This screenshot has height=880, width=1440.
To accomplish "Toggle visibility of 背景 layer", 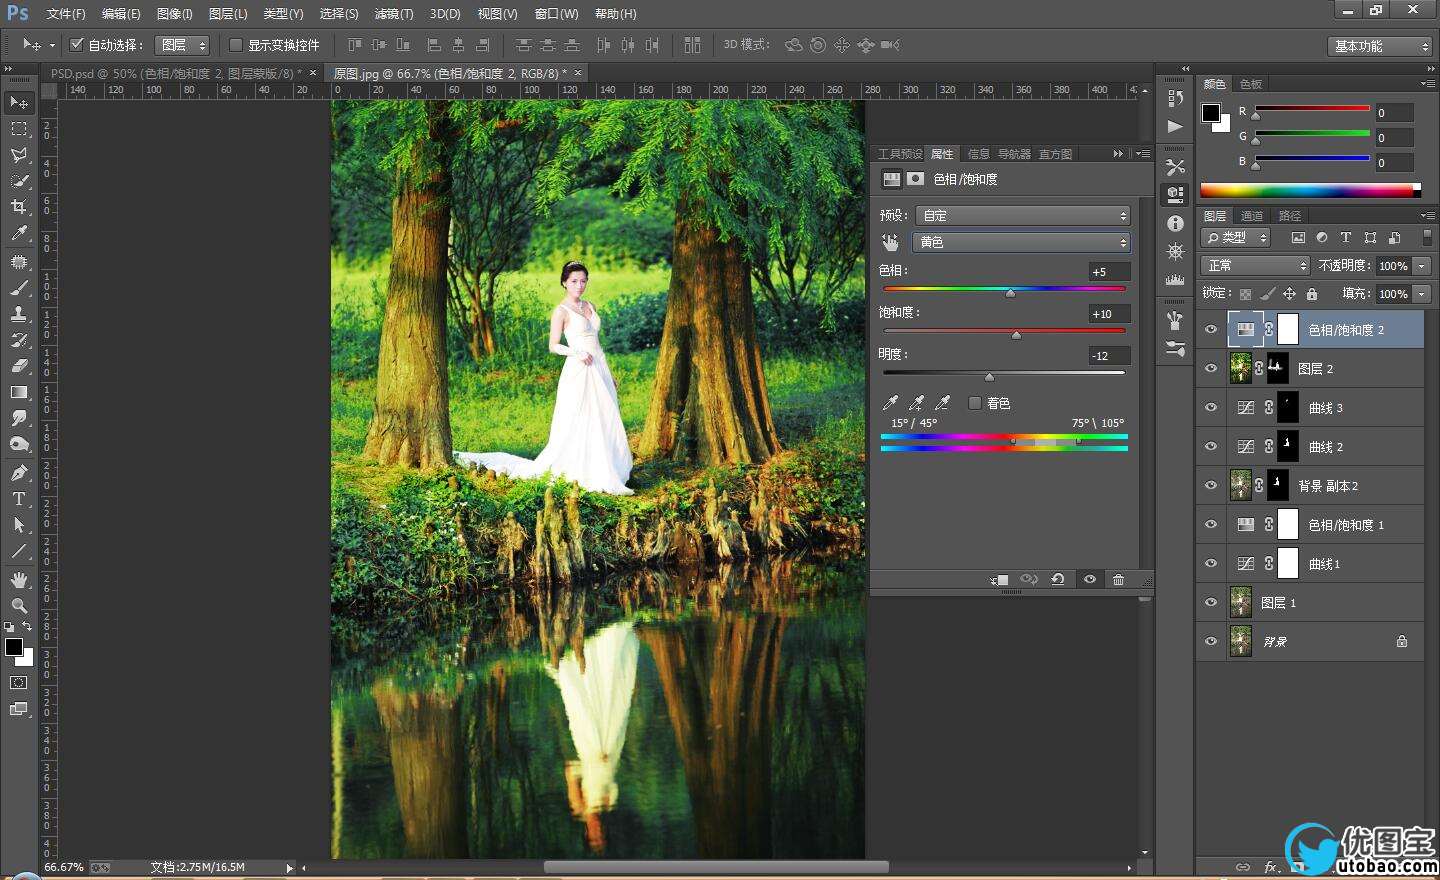I will pyautogui.click(x=1211, y=642).
